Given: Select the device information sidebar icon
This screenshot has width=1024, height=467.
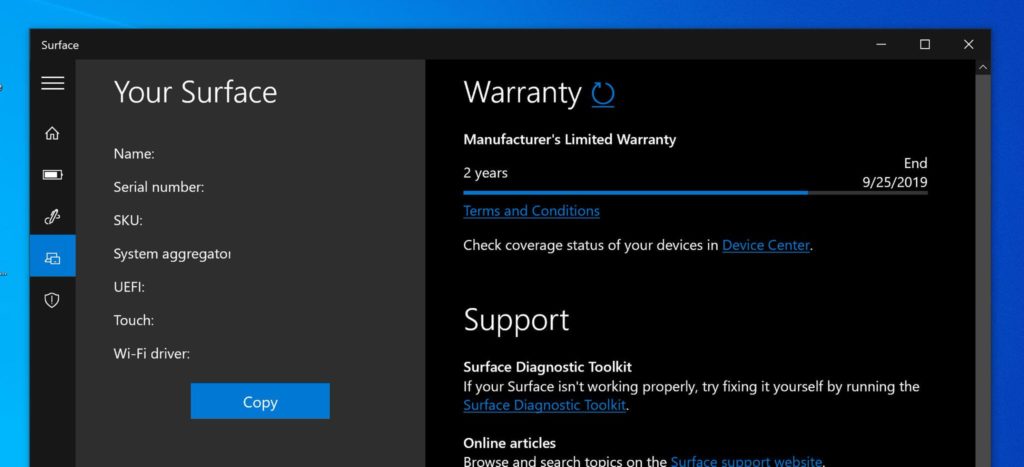Looking at the screenshot, I should coord(52,258).
